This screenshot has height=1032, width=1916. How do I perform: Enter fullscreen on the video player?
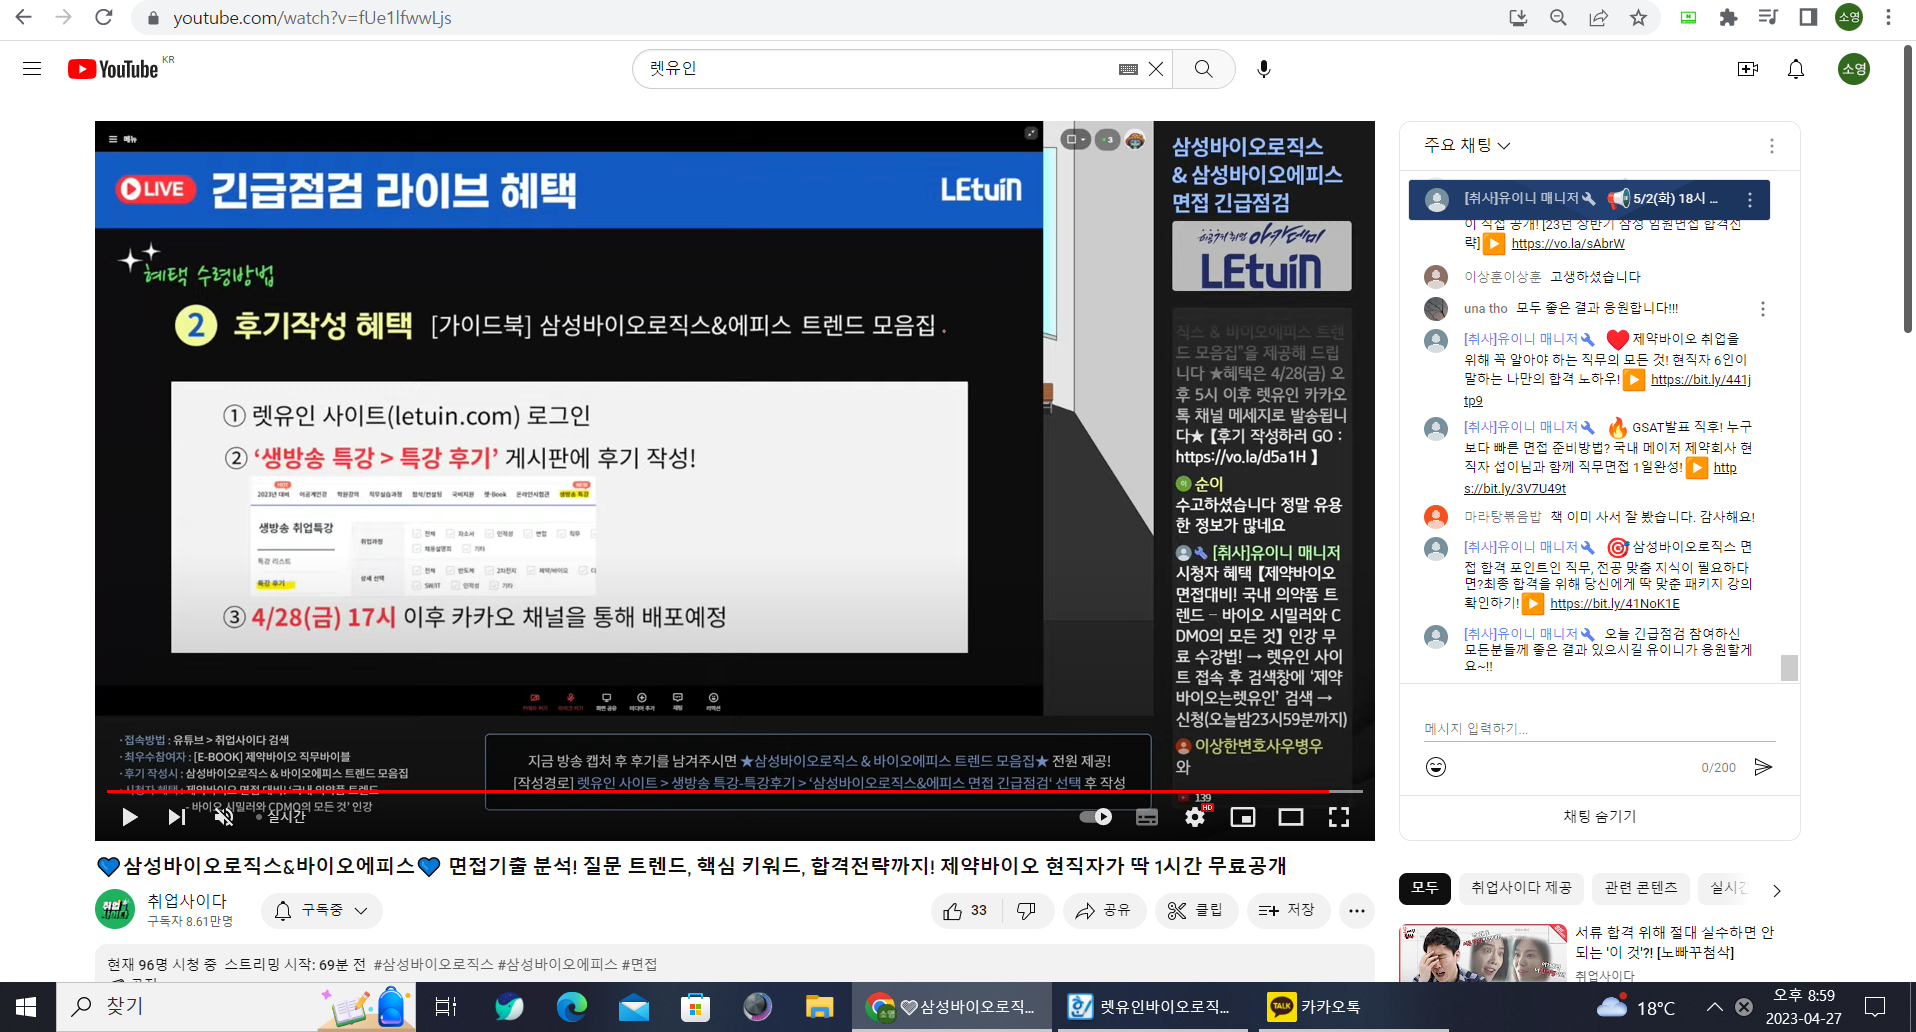coord(1339,817)
